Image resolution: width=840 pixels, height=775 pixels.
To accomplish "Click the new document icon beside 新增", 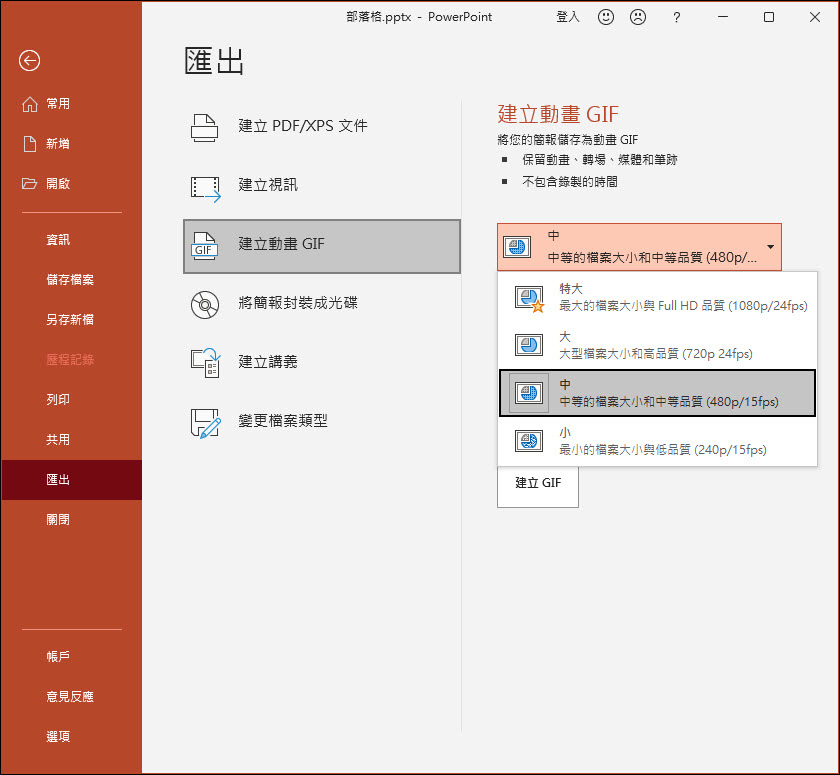I will [30, 144].
